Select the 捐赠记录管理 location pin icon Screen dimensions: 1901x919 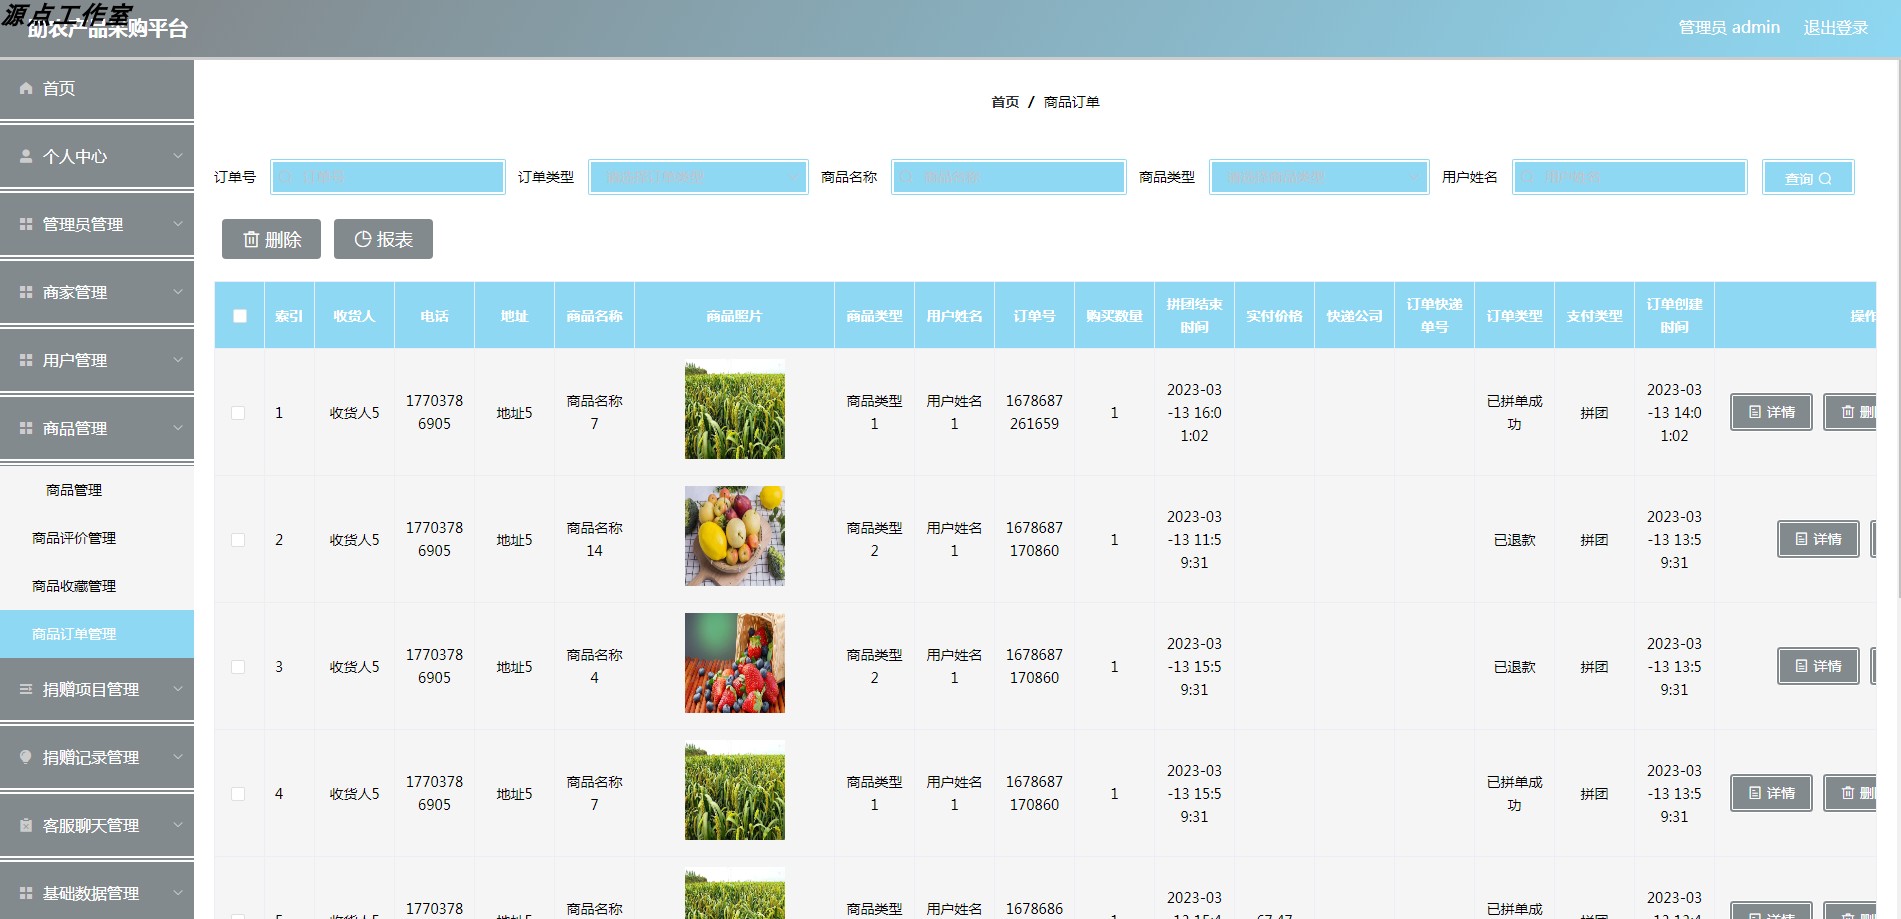25,757
